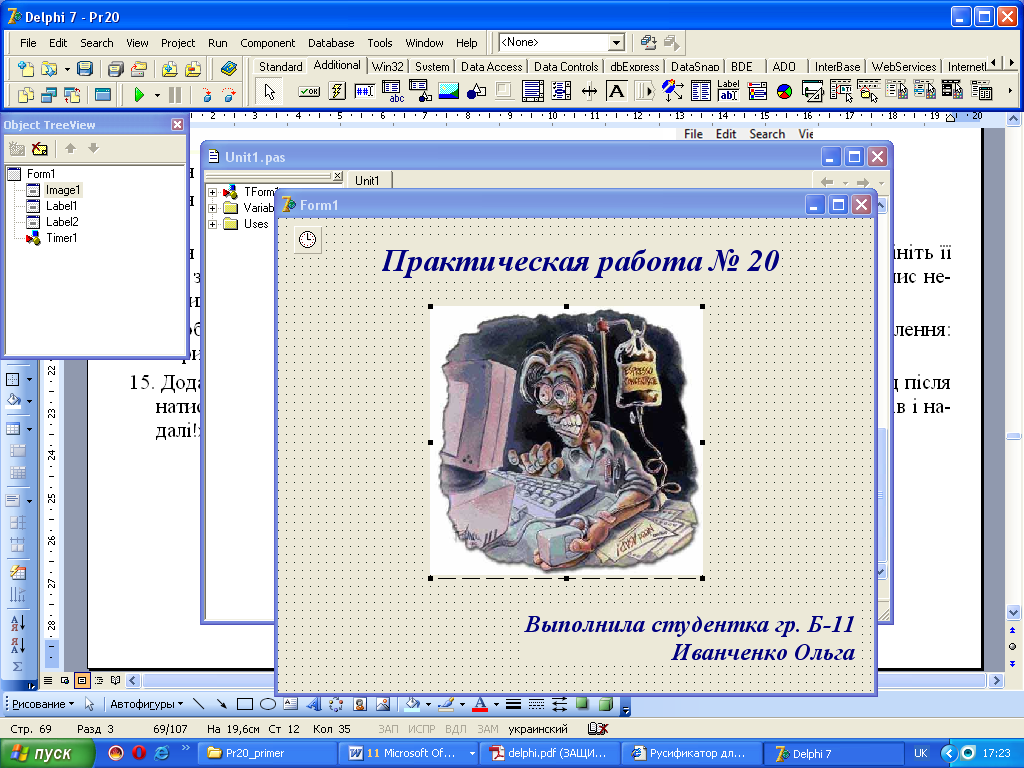Open the Component menu
1024x768 pixels.
[267, 43]
